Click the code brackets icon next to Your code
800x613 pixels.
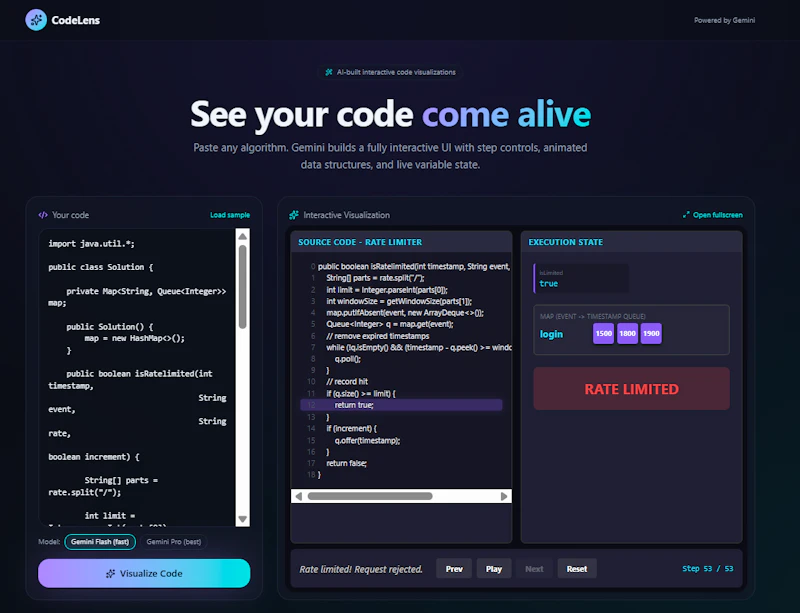tap(43, 215)
